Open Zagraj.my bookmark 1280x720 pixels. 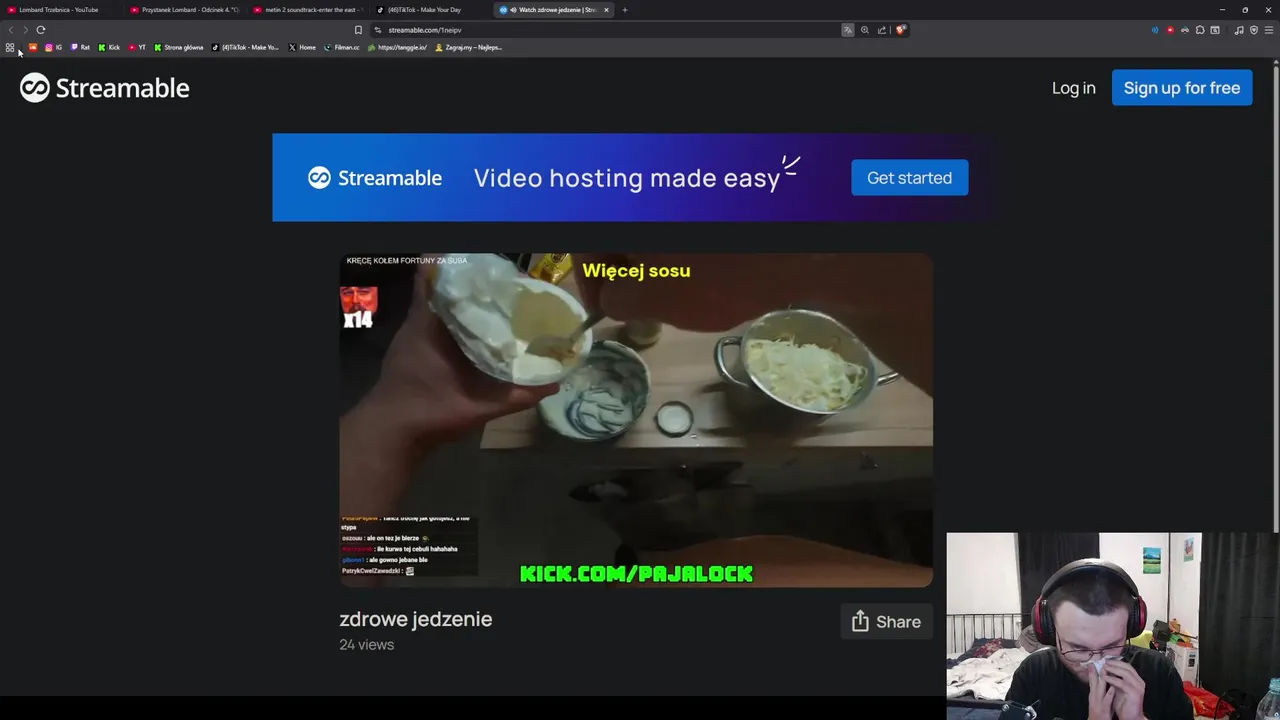[468, 47]
